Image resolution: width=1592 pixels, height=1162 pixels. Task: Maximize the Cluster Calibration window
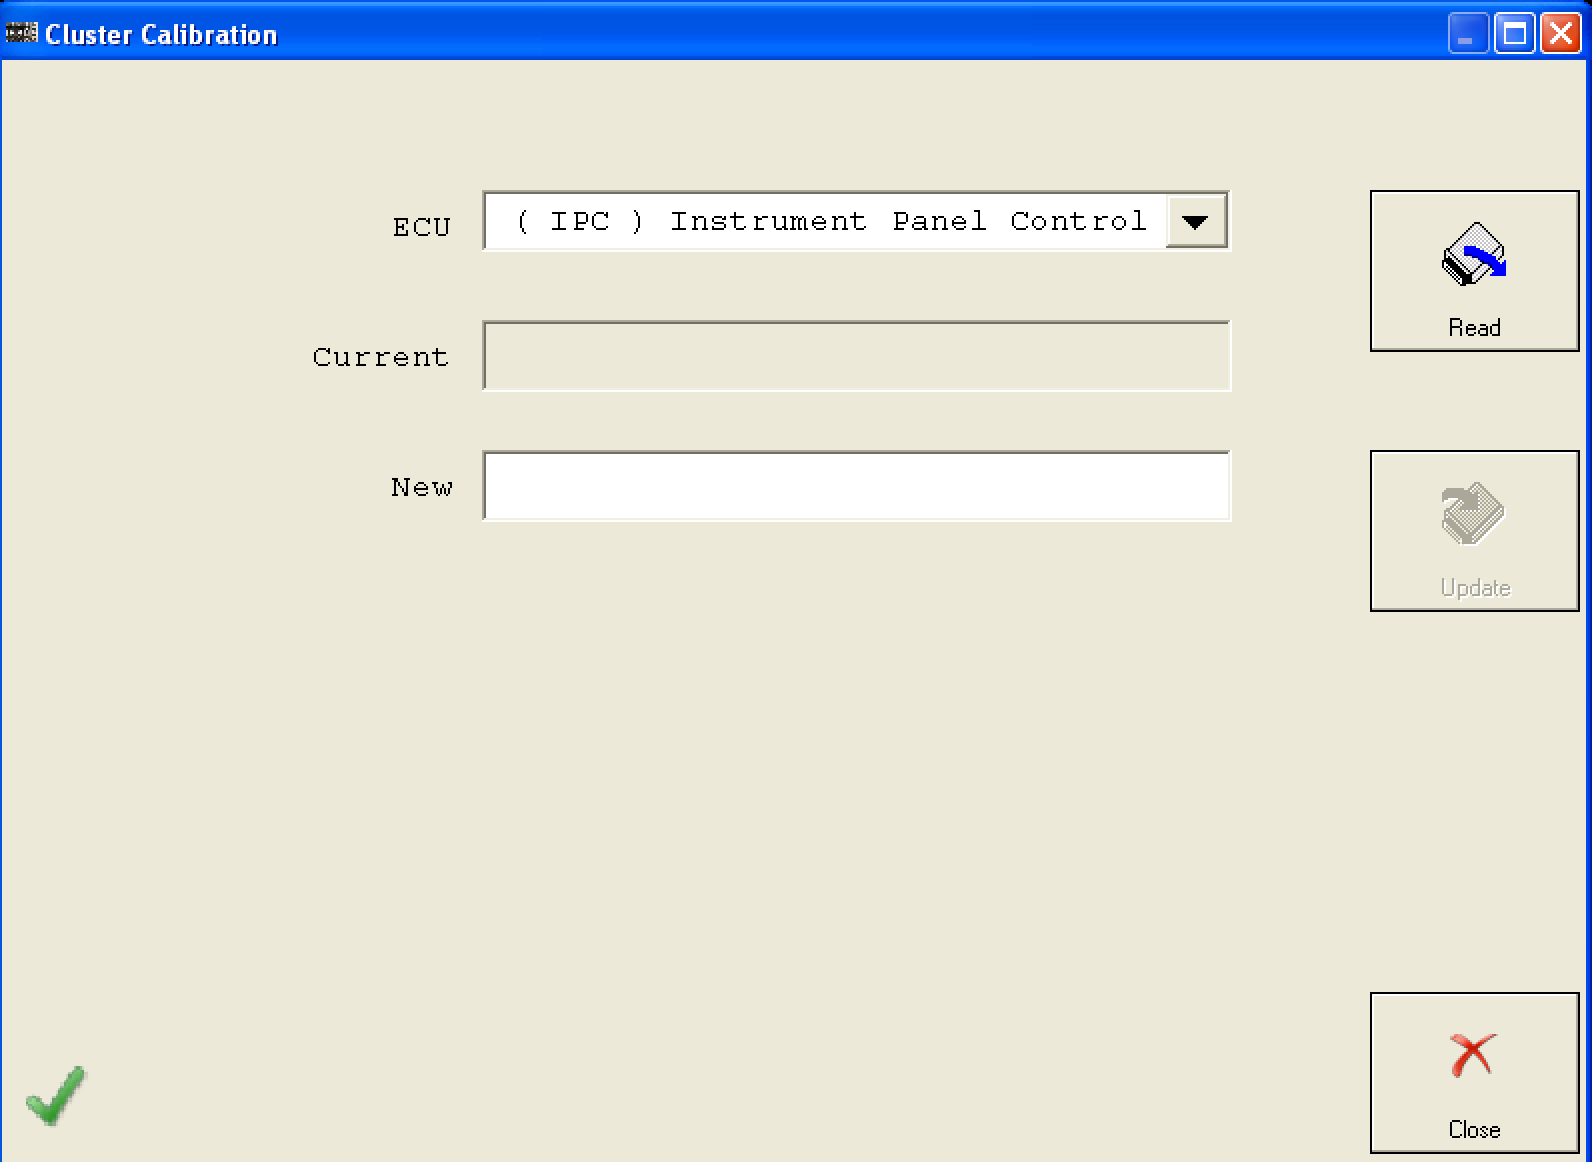point(1515,34)
